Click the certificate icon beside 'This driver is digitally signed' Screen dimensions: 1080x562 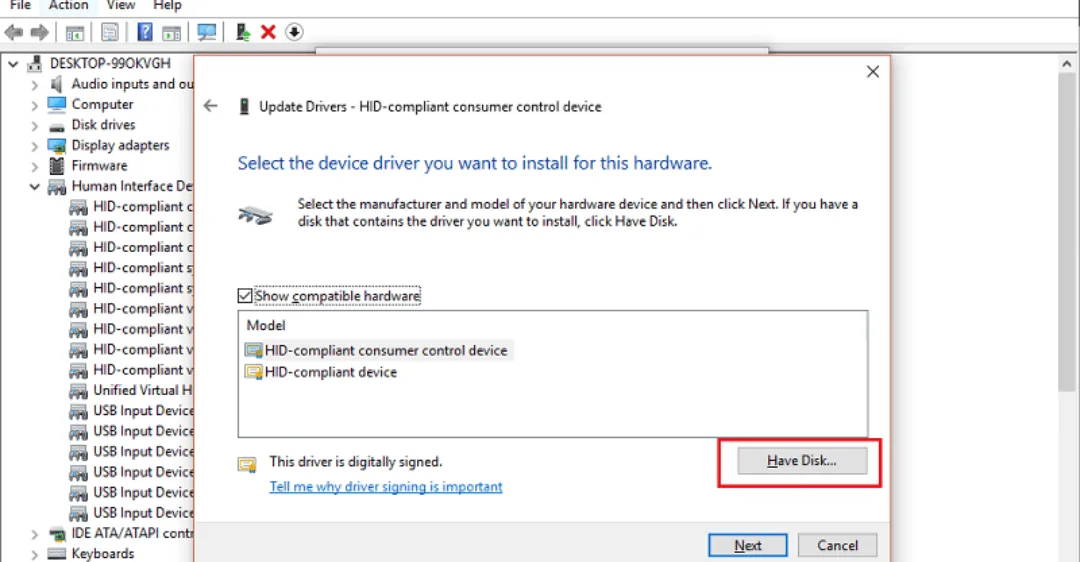coord(247,464)
